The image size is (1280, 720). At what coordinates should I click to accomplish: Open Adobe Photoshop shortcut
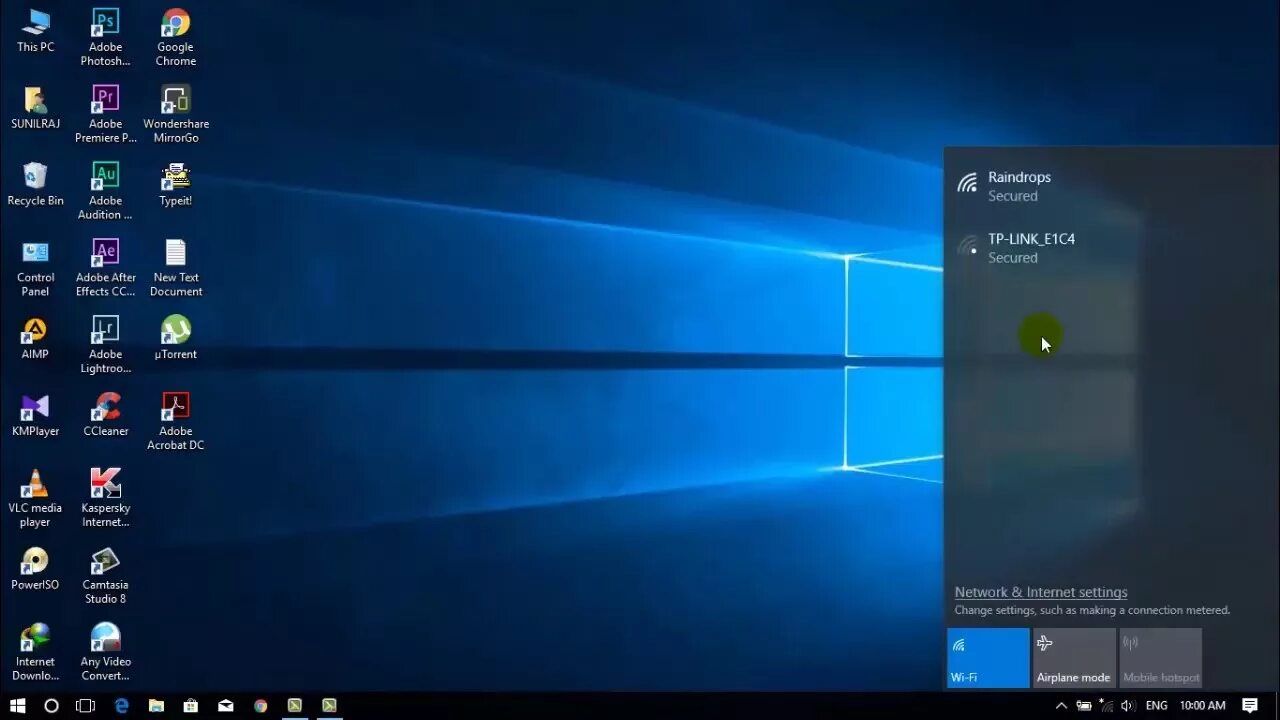click(x=105, y=37)
